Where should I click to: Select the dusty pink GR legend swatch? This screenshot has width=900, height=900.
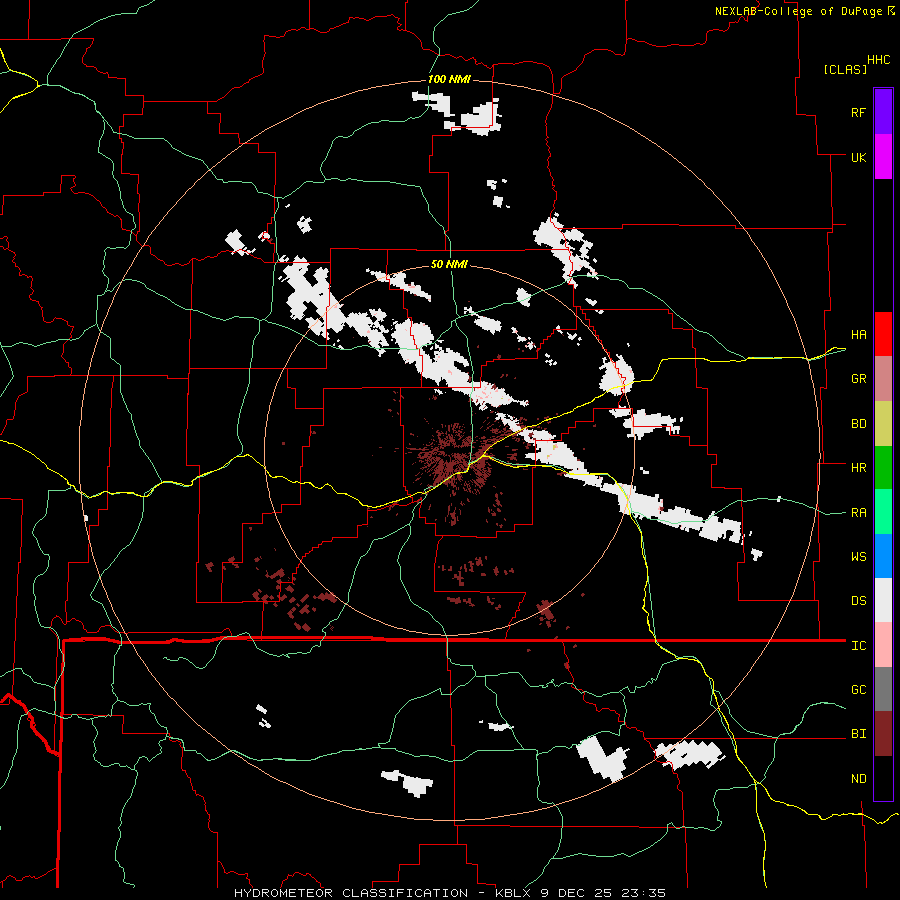(x=883, y=379)
